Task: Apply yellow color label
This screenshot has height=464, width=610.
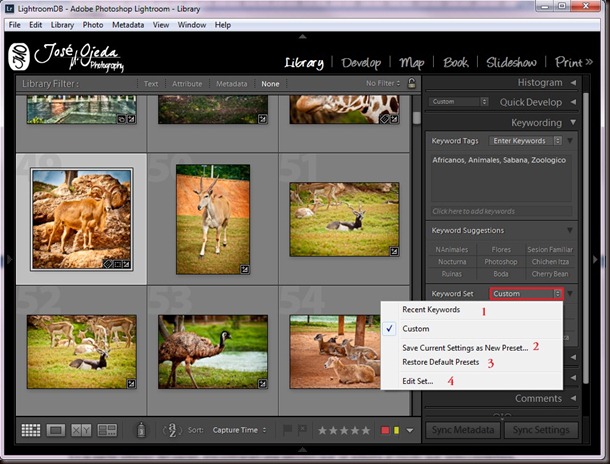Action: (x=396, y=431)
